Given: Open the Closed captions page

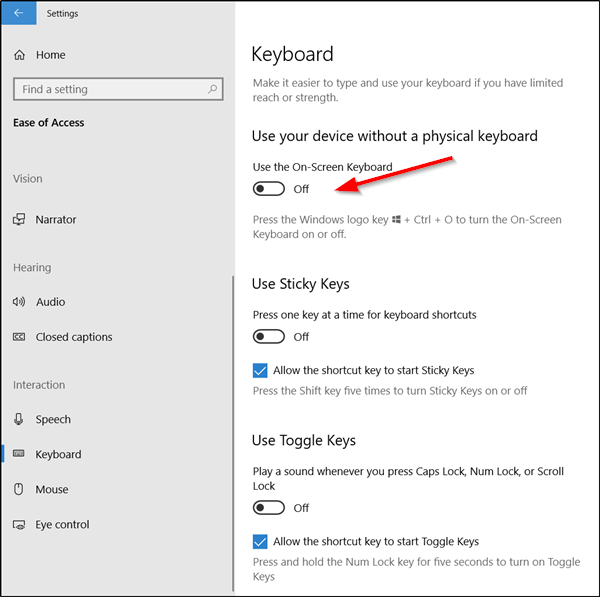Looking at the screenshot, I should tap(74, 337).
